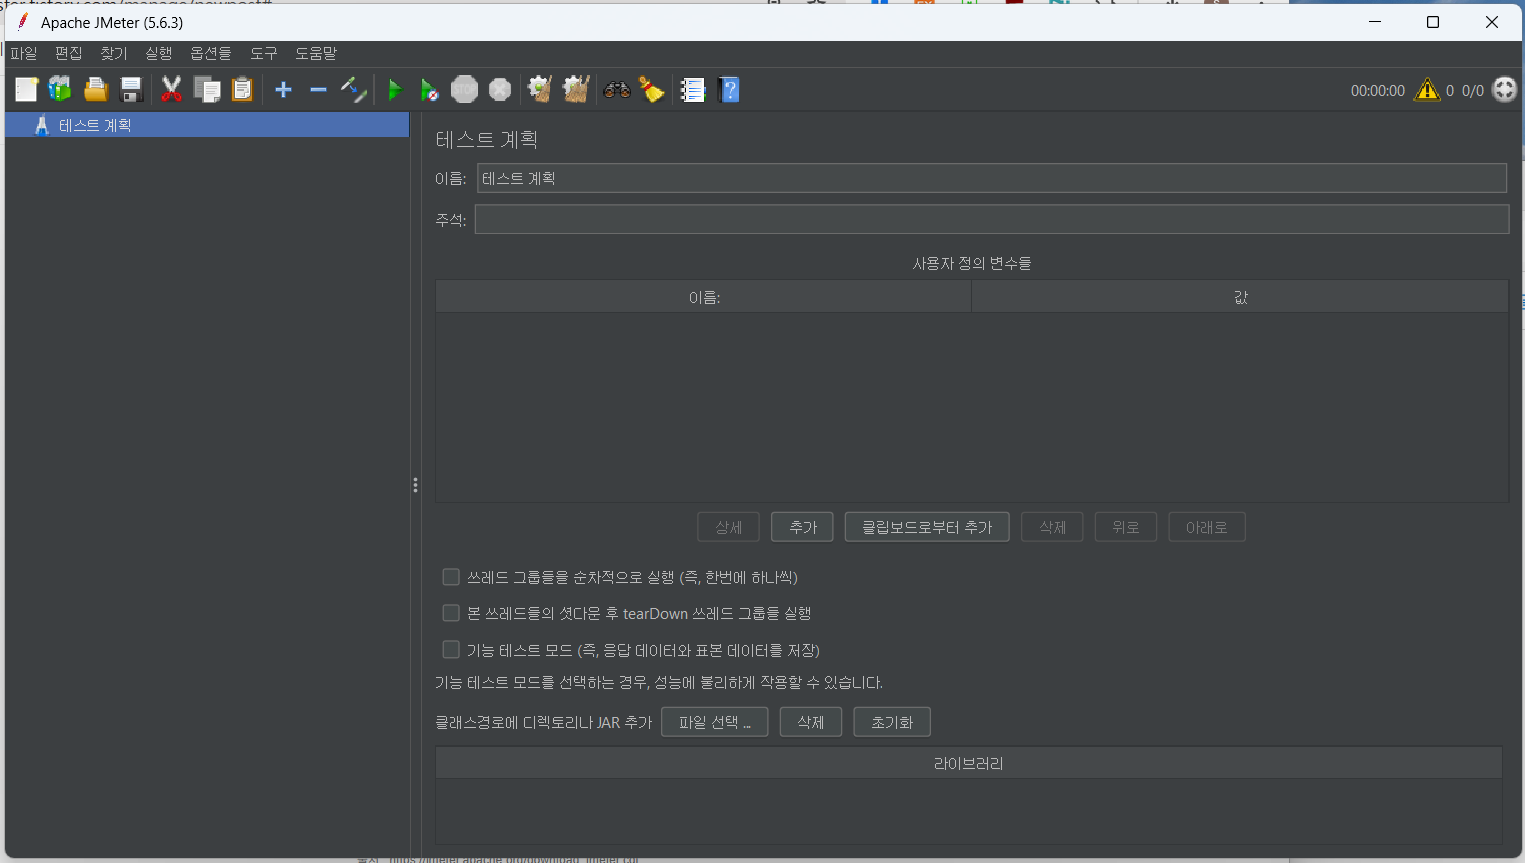Click the Start no pauses icon
The height and width of the screenshot is (863, 1525).
[429, 90]
